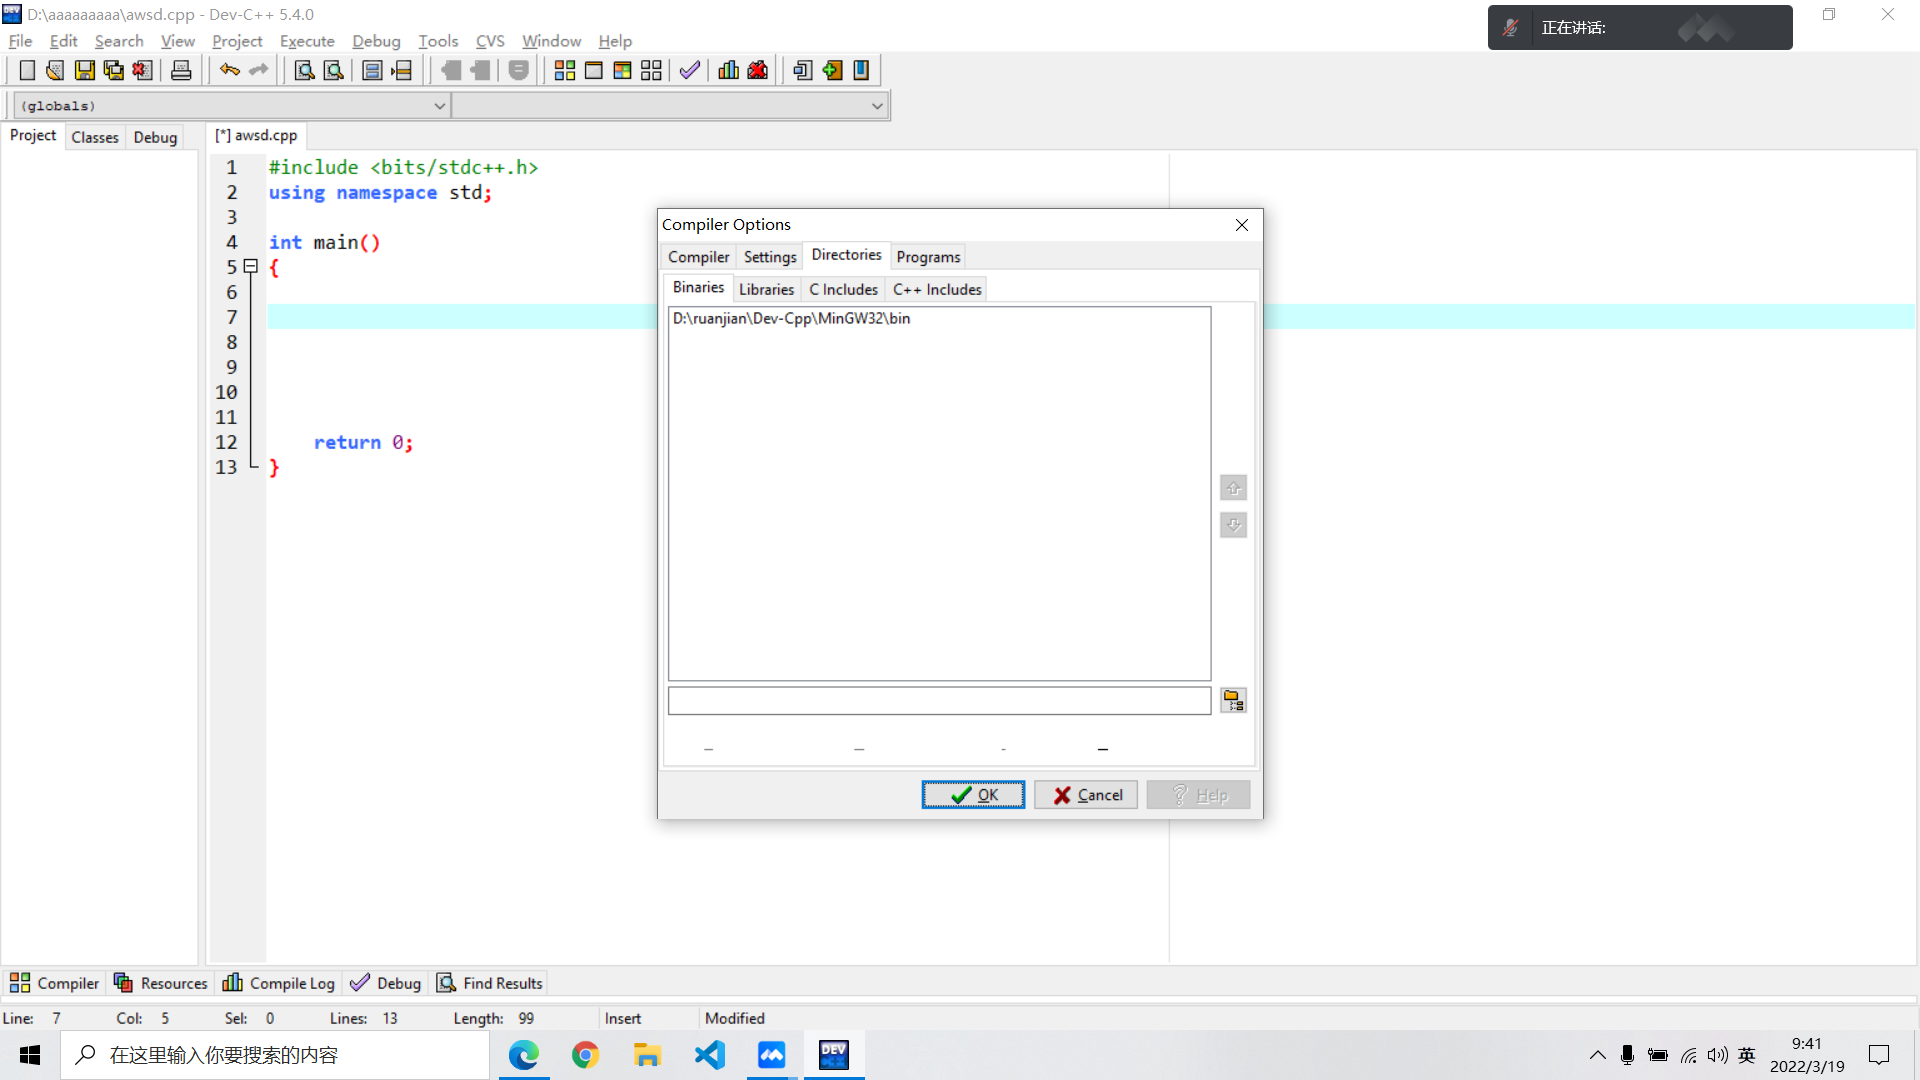Perform a syntax check

pos(688,70)
